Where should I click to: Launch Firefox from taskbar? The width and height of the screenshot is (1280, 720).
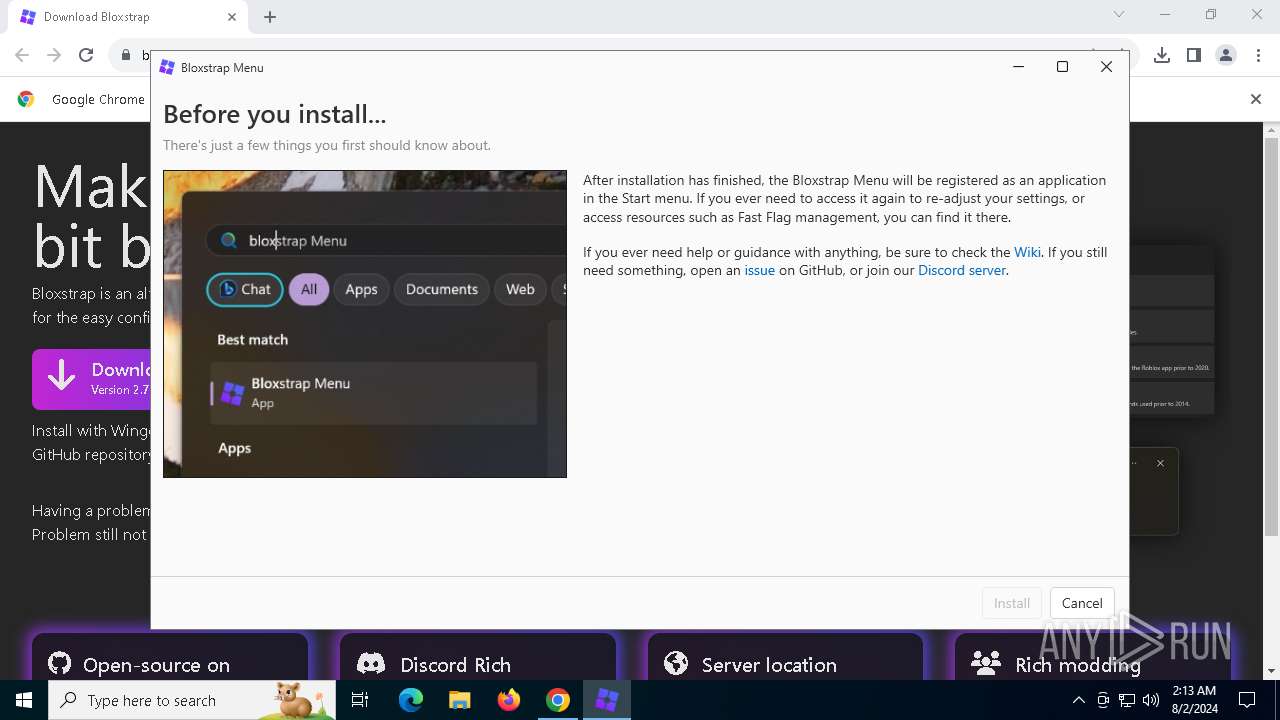tap(508, 700)
